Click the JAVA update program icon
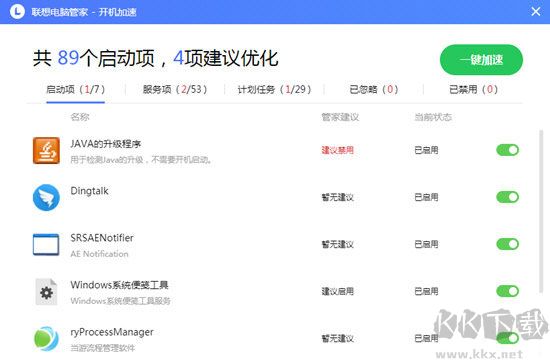This screenshot has height=361, width=550. tap(46, 151)
